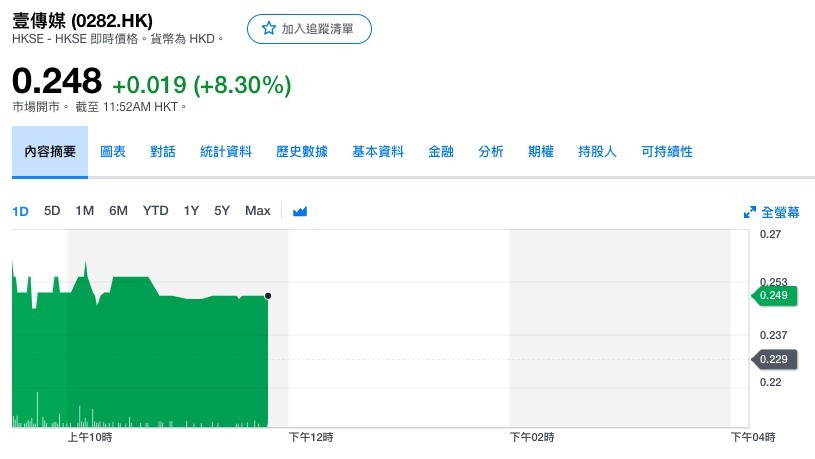Choose the 1M chart range

click(85, 211)
